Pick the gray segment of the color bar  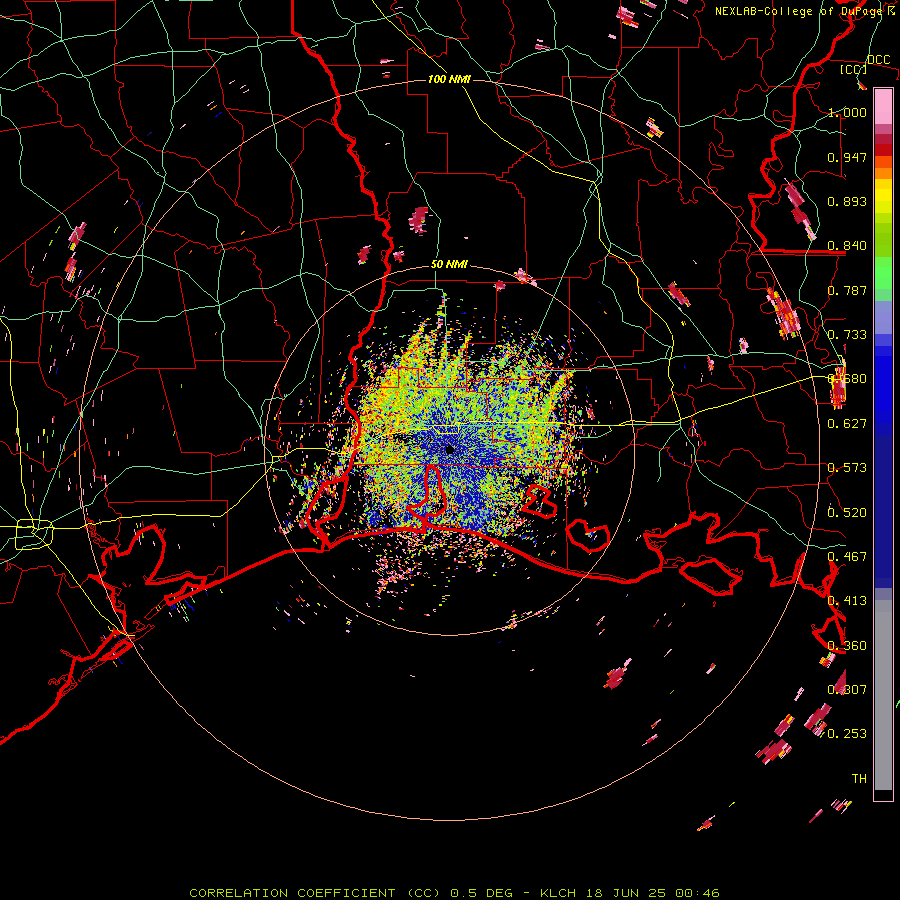883,695
